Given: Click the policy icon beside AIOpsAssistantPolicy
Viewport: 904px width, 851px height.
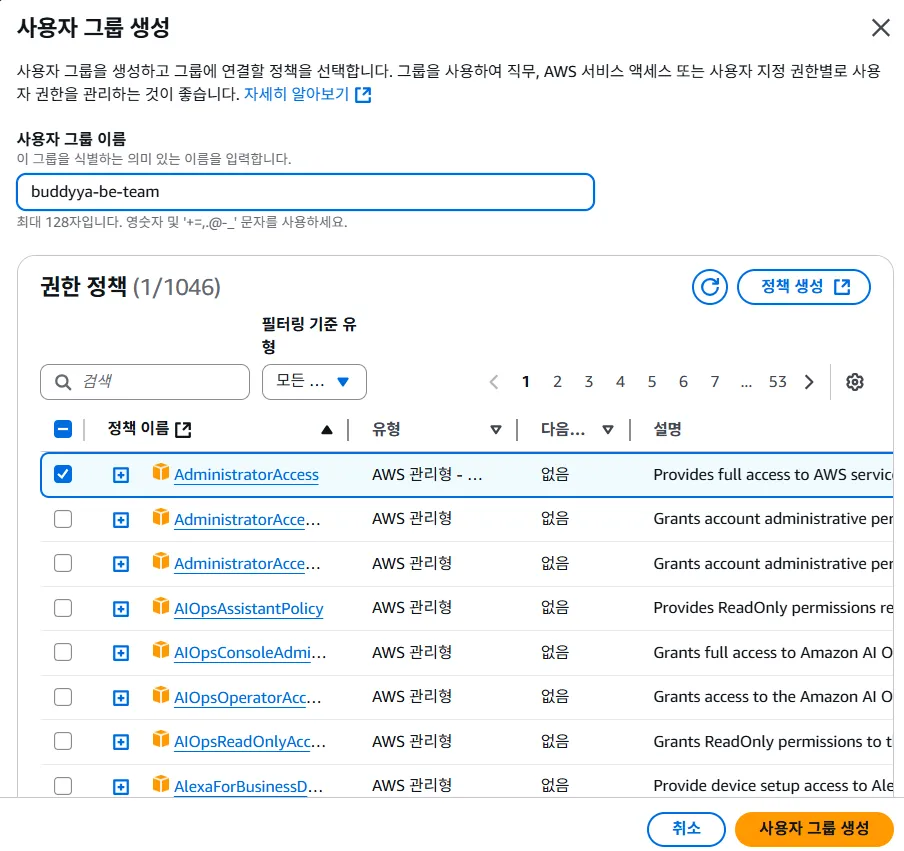Looking at the screenshot, I should pos(161,607).
